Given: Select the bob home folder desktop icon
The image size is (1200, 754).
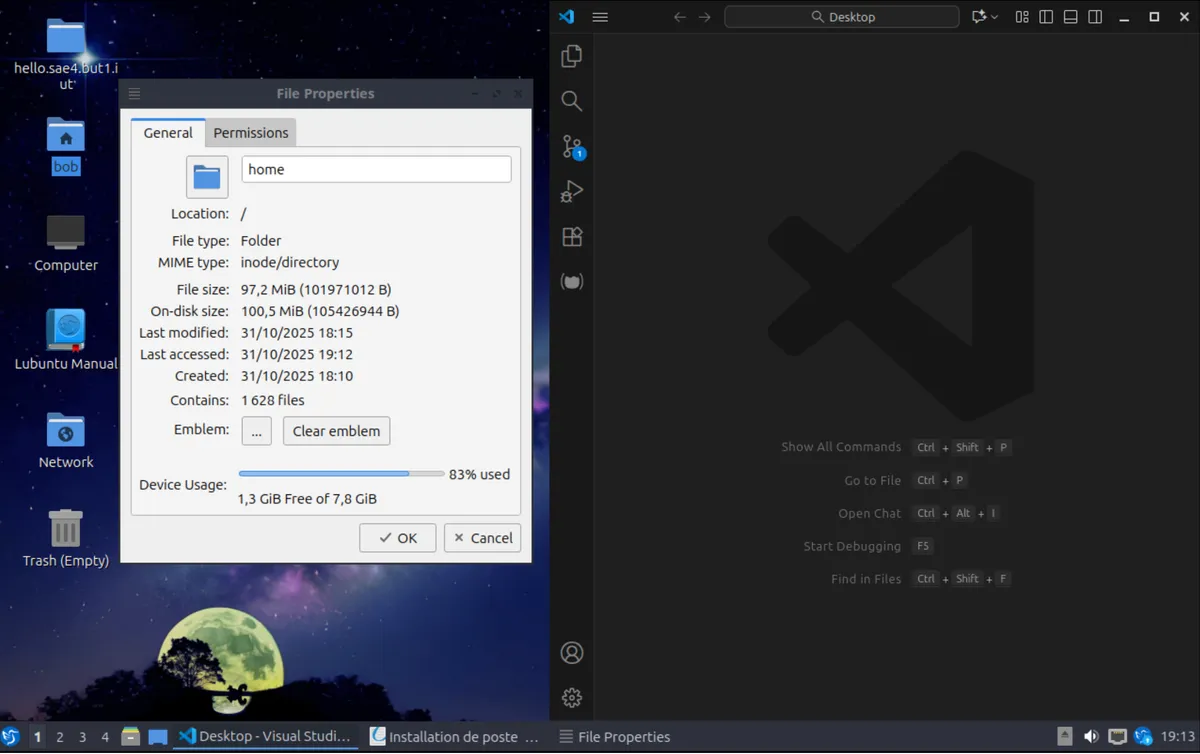Looking at the screenshot, I should point(66,145).
